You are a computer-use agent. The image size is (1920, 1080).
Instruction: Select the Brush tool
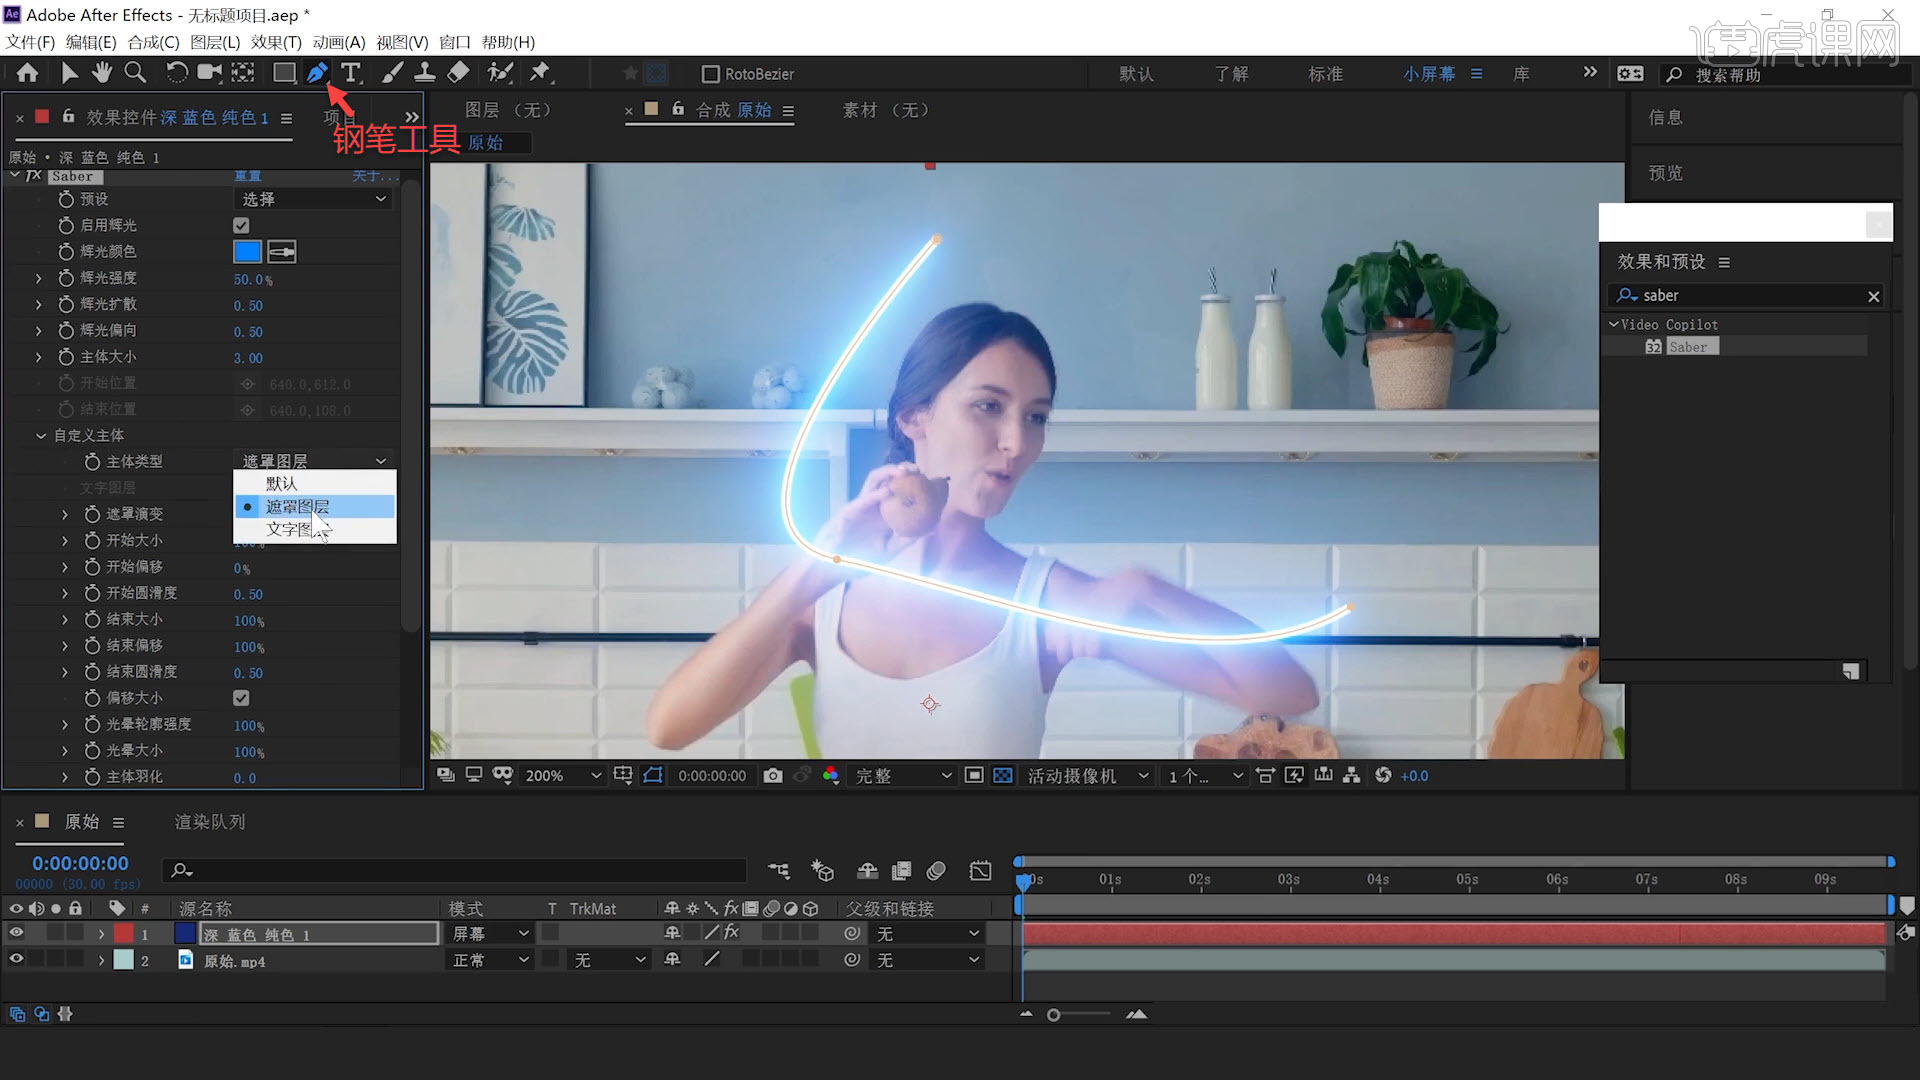(x=392, y=73)
